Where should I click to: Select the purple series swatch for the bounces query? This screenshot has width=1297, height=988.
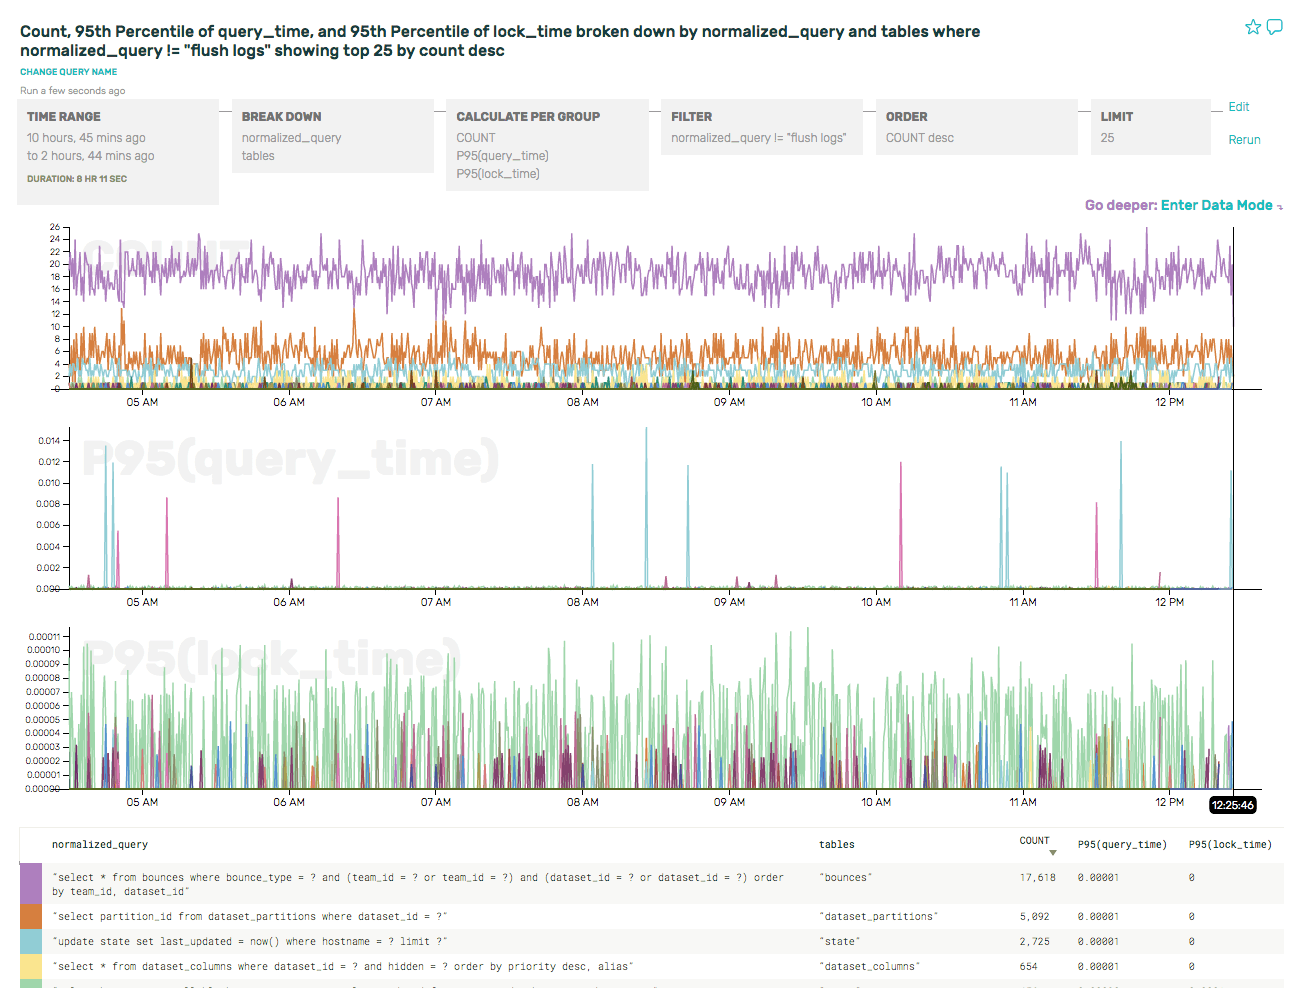(x=30, y=884)
